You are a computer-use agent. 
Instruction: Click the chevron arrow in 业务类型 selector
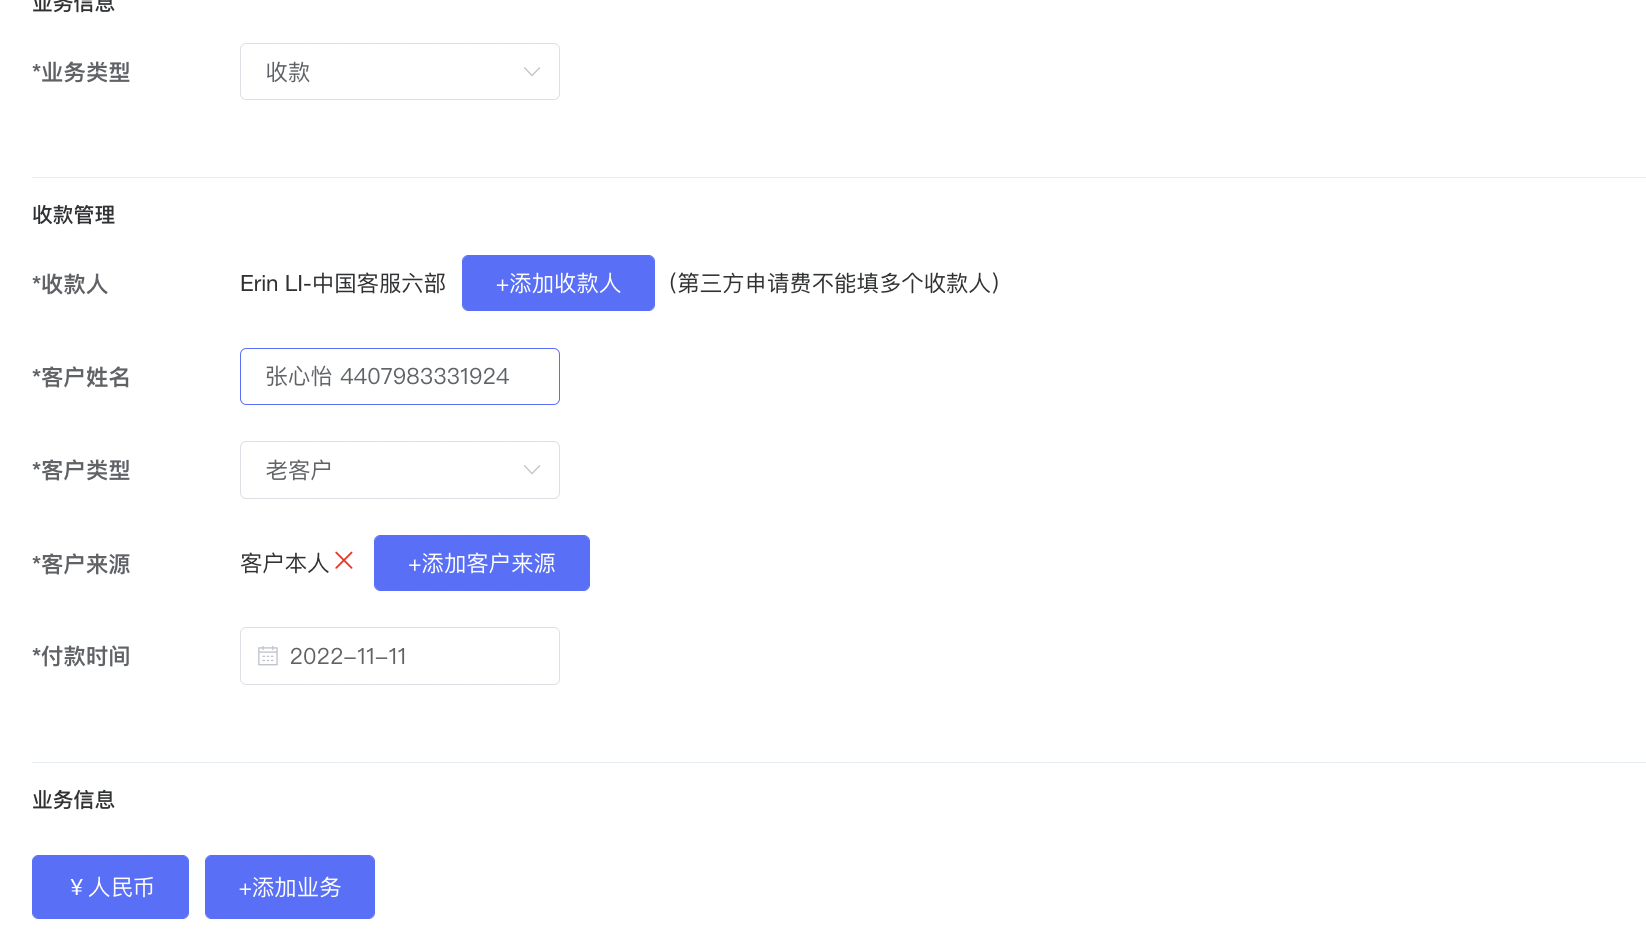pos(532,72)
